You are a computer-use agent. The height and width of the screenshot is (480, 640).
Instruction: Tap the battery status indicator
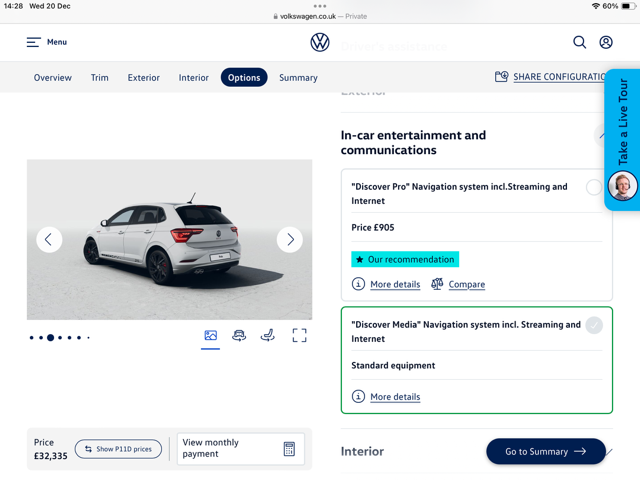coord(628,6)
